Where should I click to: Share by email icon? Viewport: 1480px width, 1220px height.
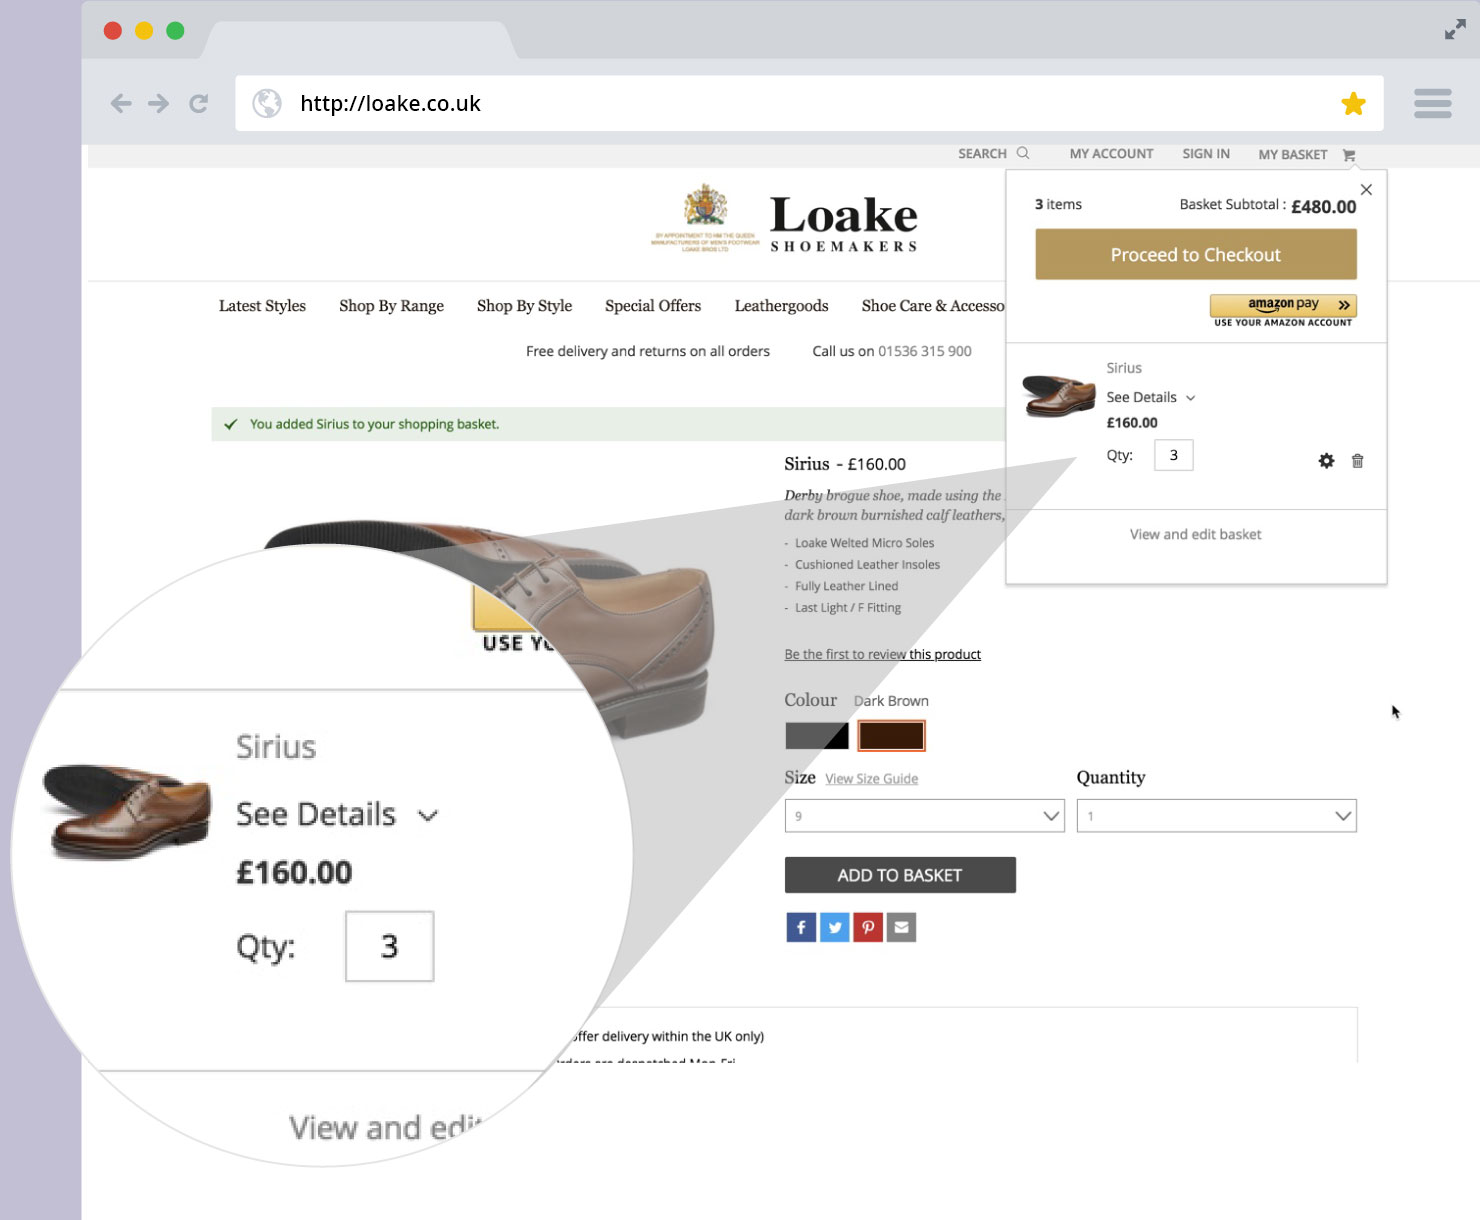(x=901, y=927)
